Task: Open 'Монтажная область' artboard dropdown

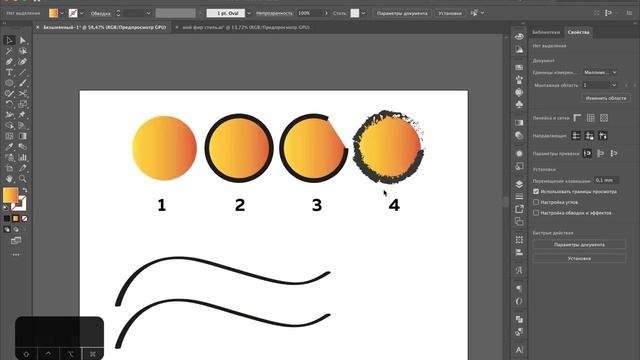Action: 600,85
